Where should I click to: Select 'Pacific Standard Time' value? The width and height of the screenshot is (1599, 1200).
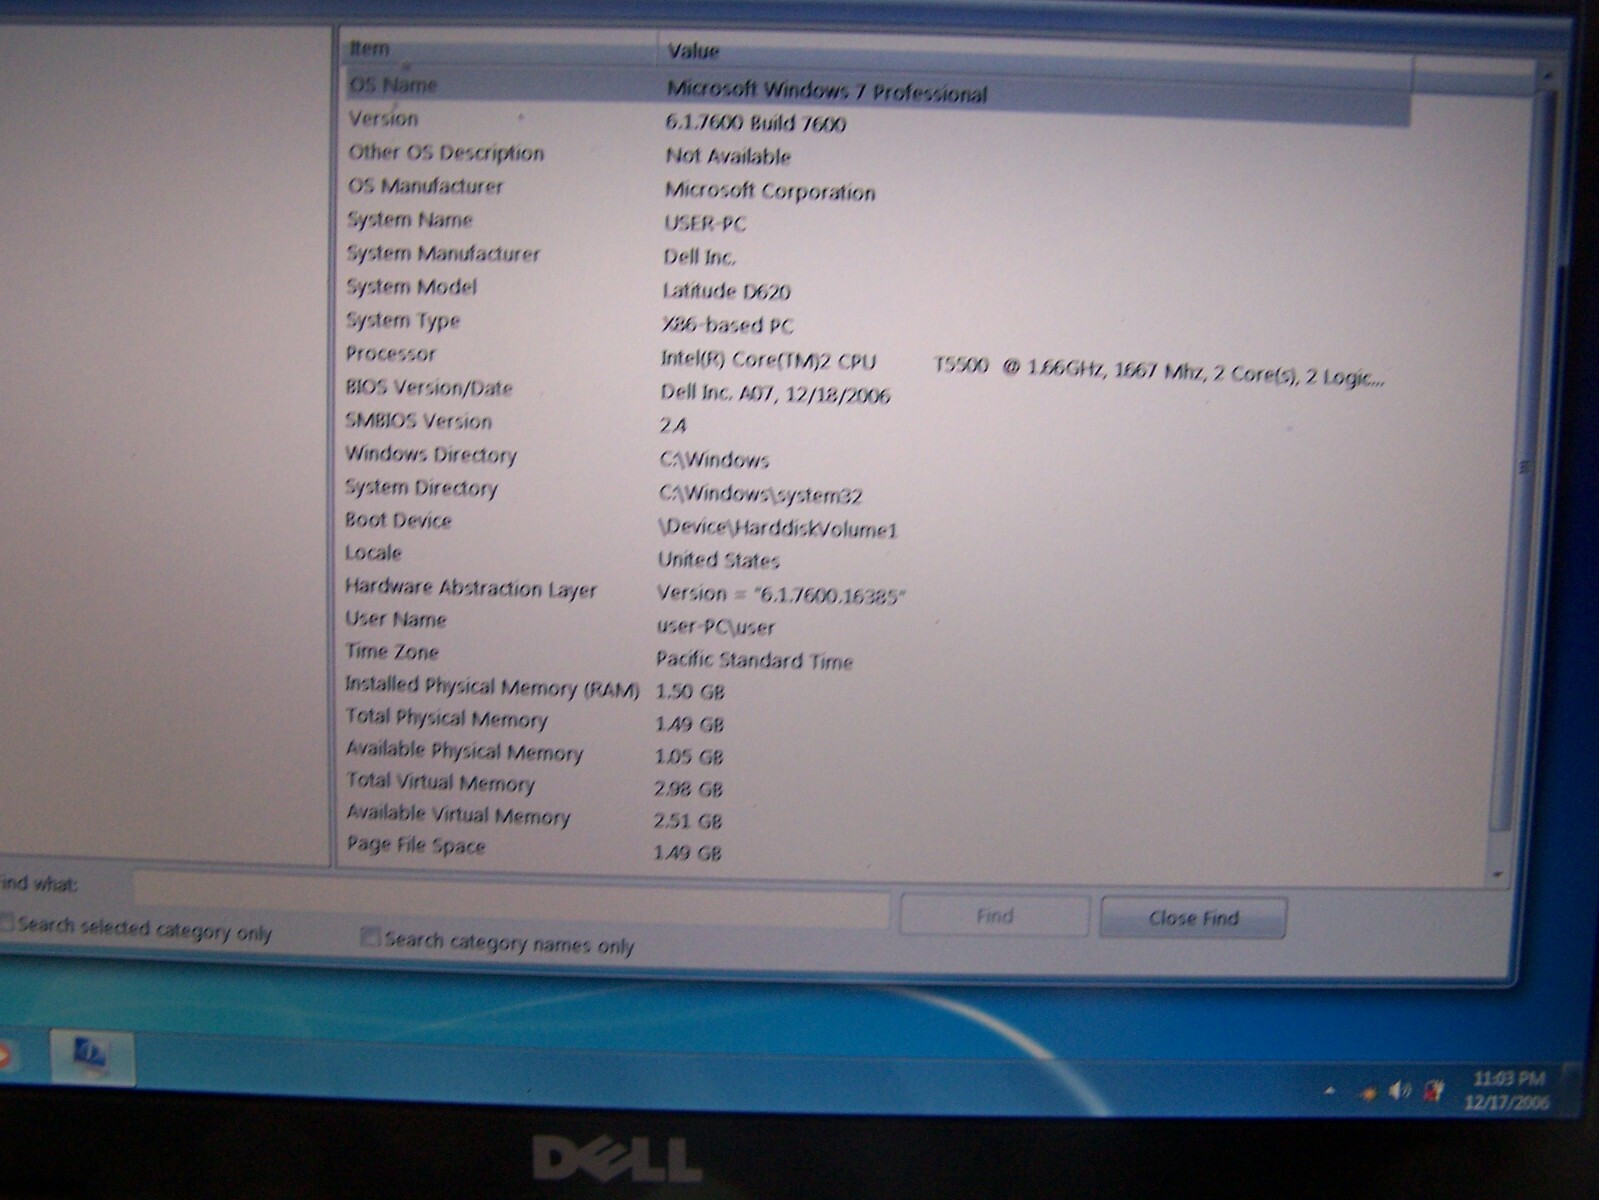point(755,661)
